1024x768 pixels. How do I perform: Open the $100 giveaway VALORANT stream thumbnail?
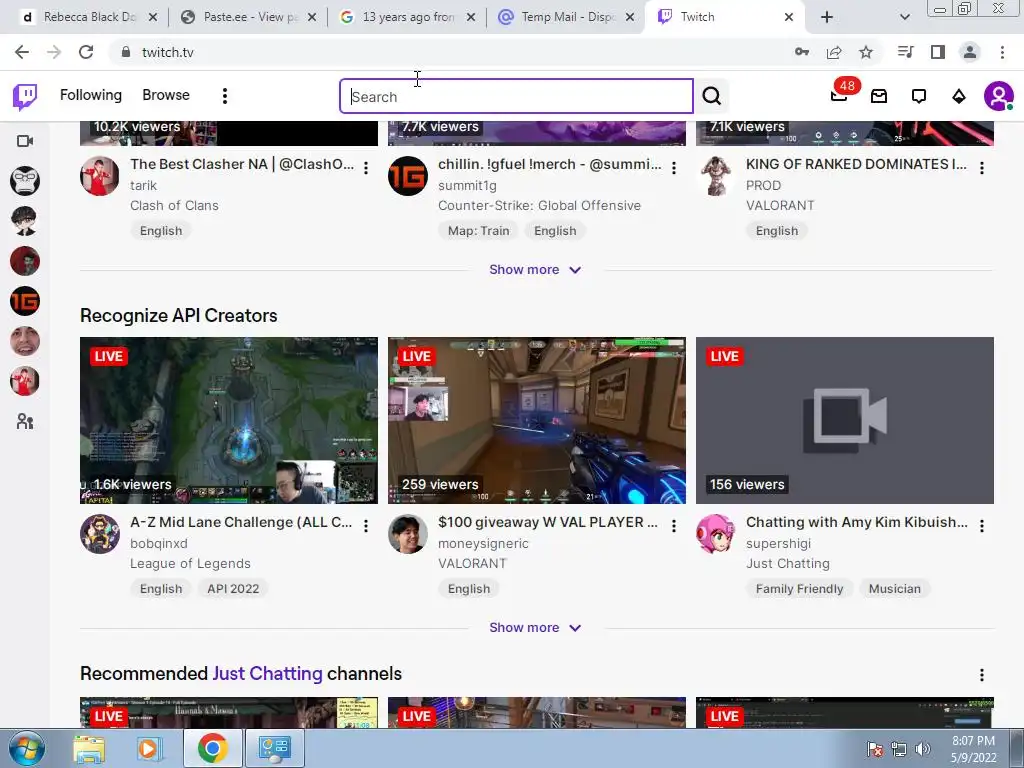tap(537, 420)
